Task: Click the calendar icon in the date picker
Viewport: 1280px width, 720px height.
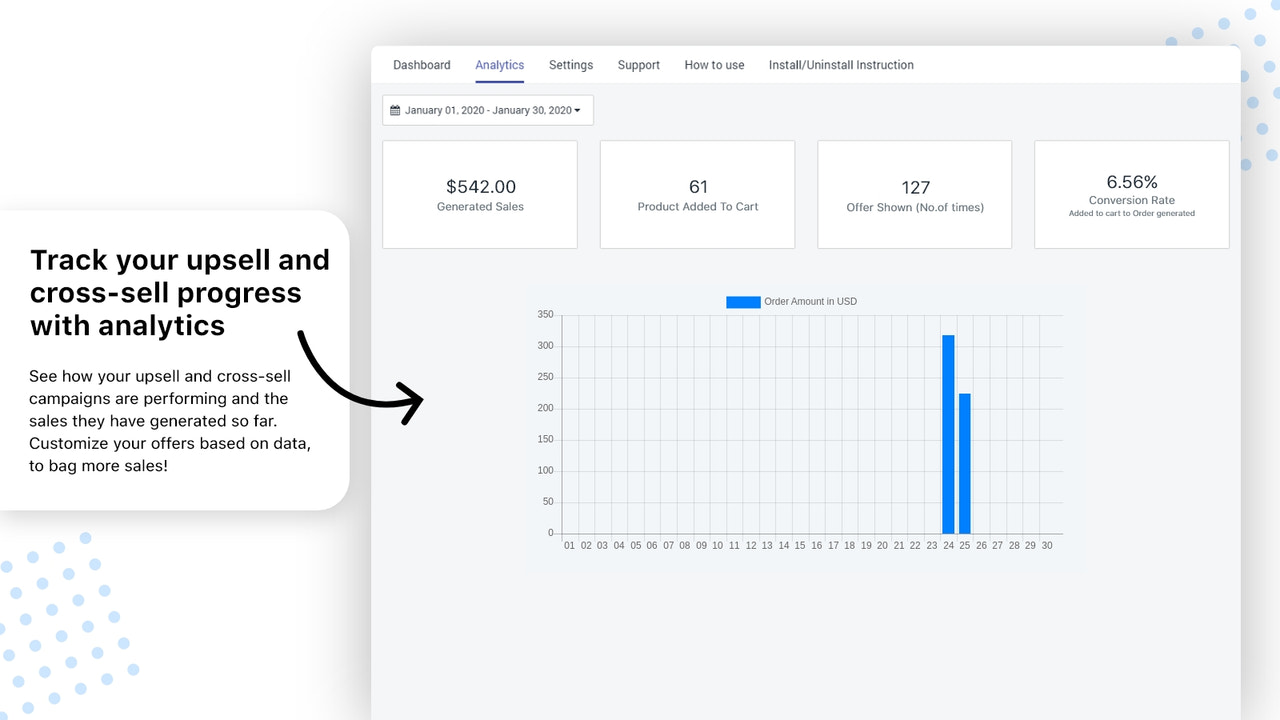Action: (x=395, y=110)
